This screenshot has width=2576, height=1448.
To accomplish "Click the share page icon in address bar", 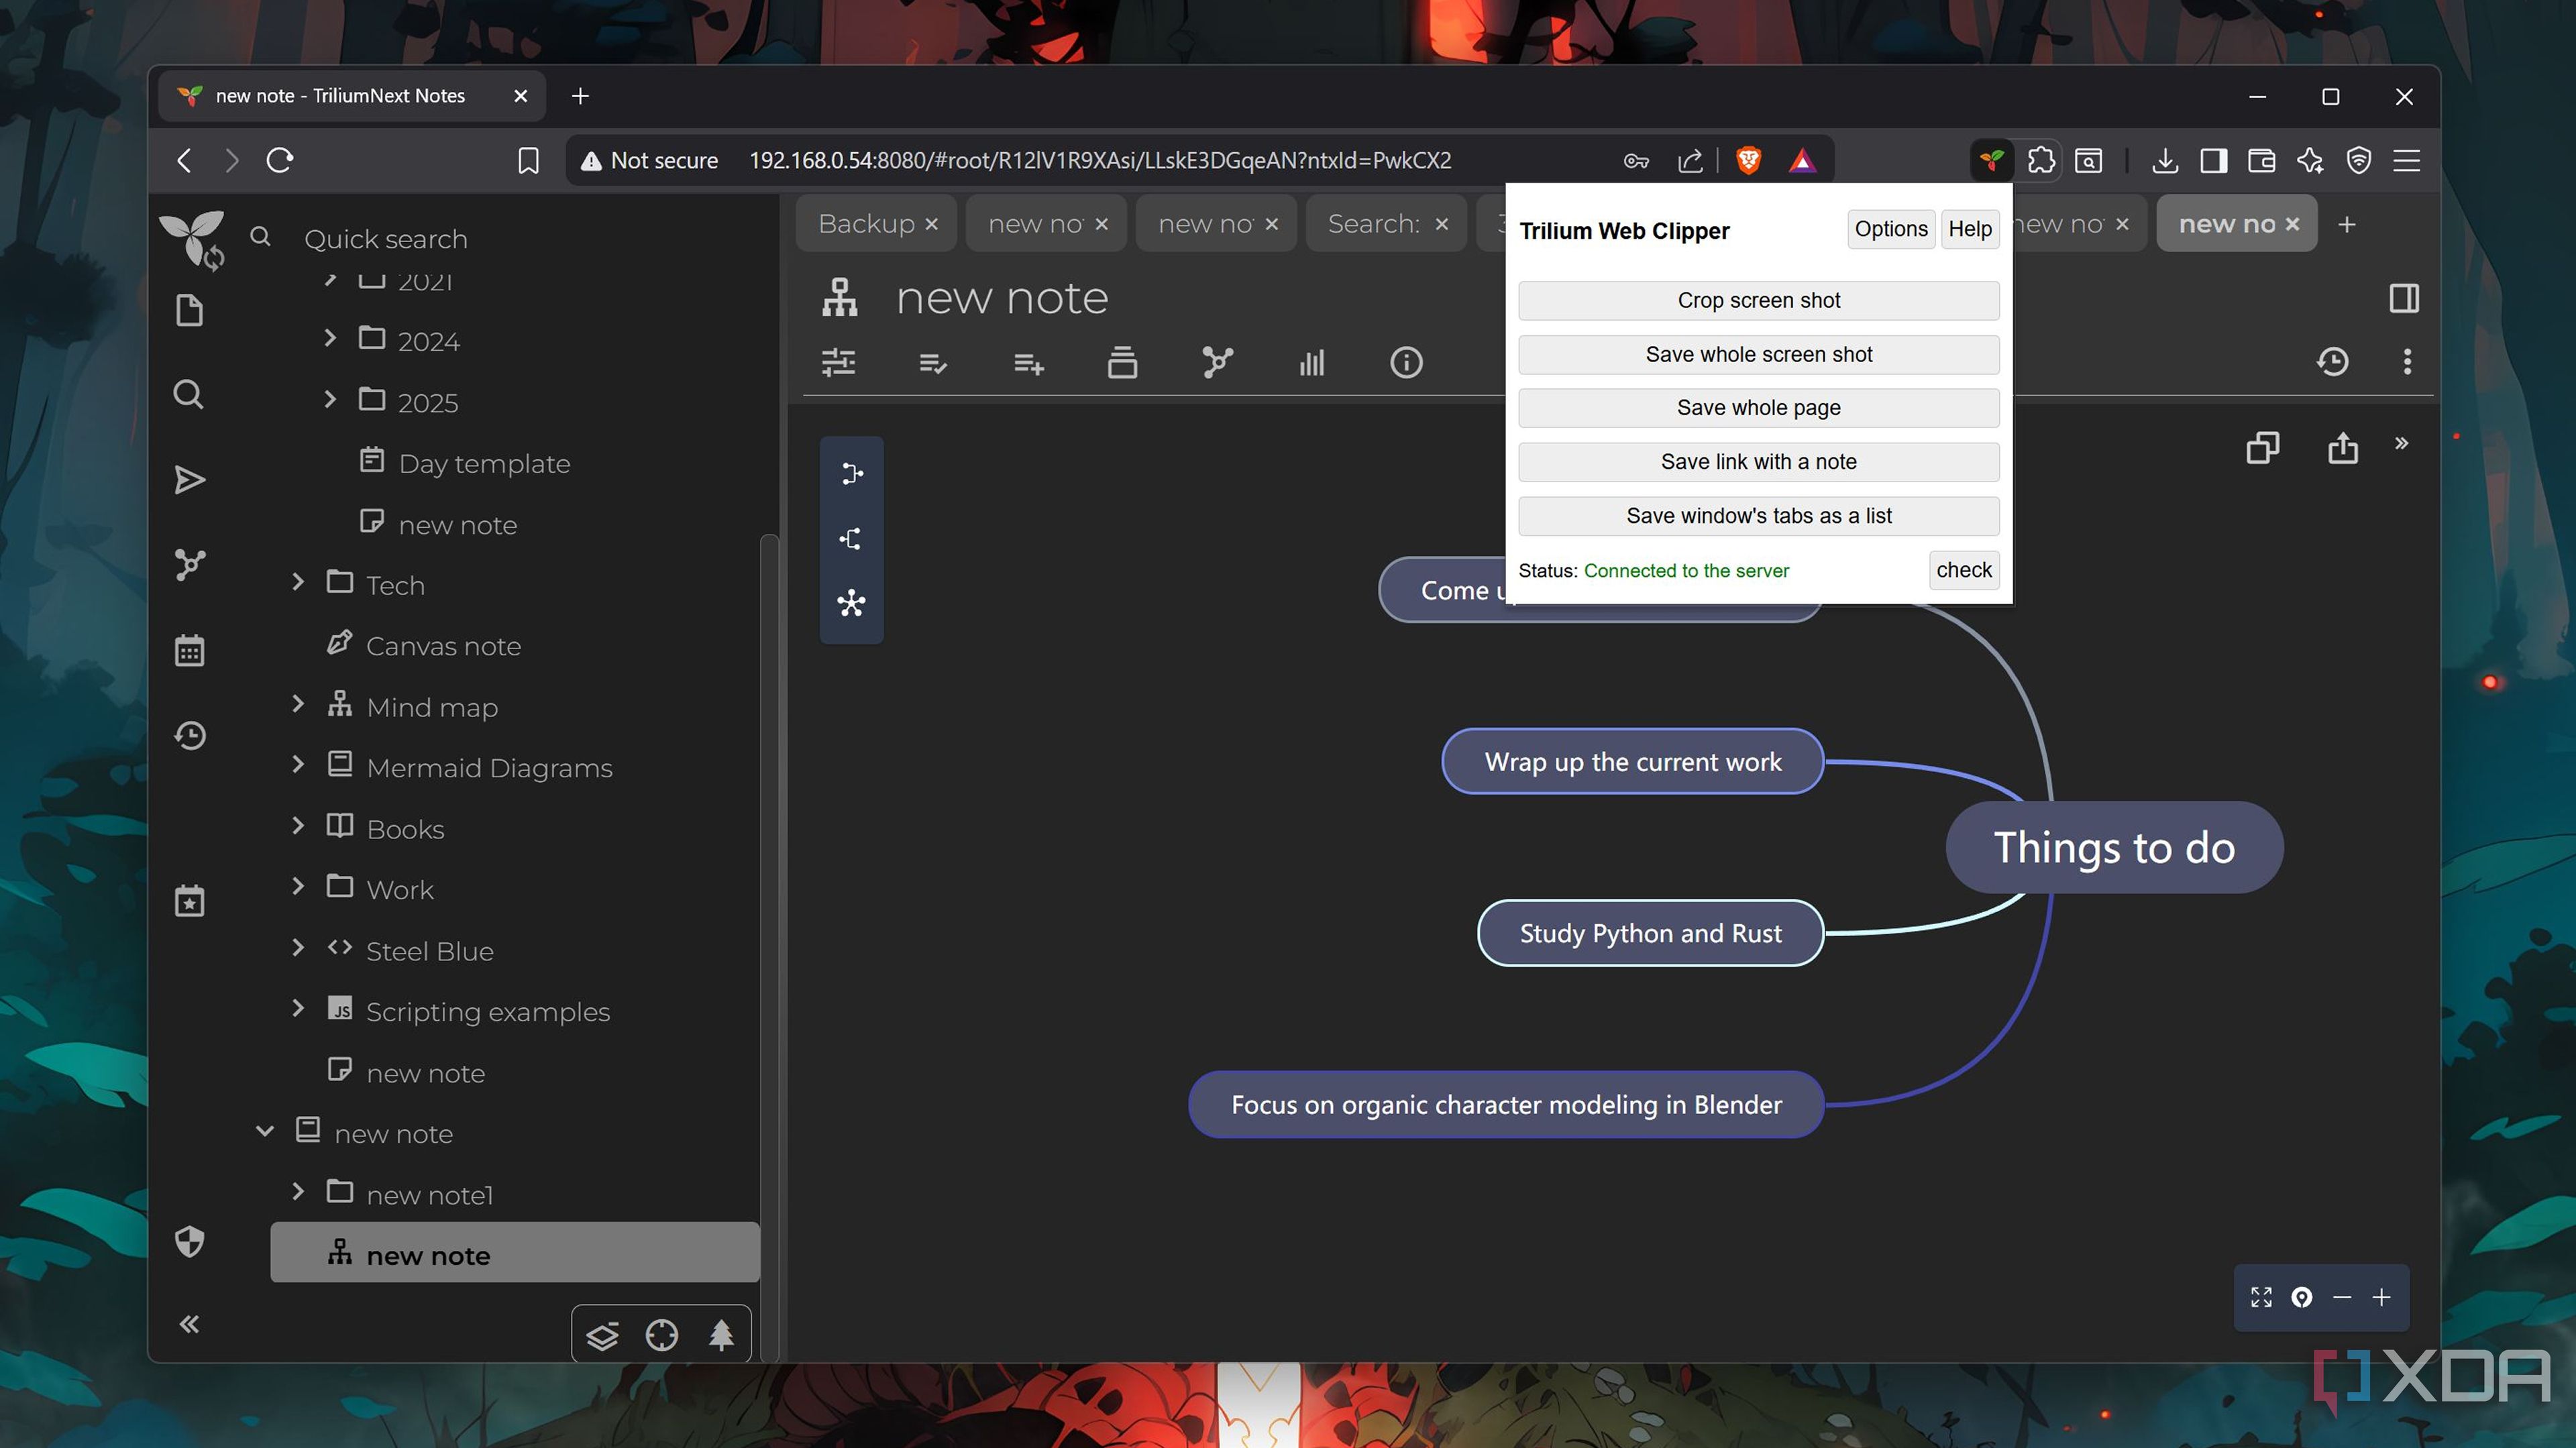I will coord(1690,160).
